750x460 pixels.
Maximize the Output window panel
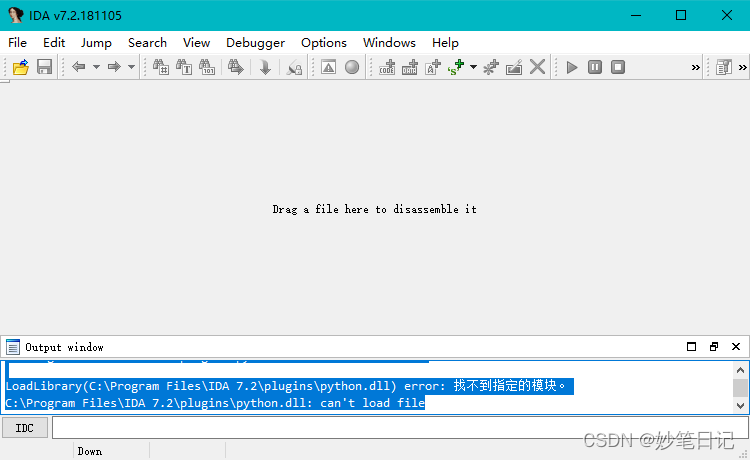[691, 347]
